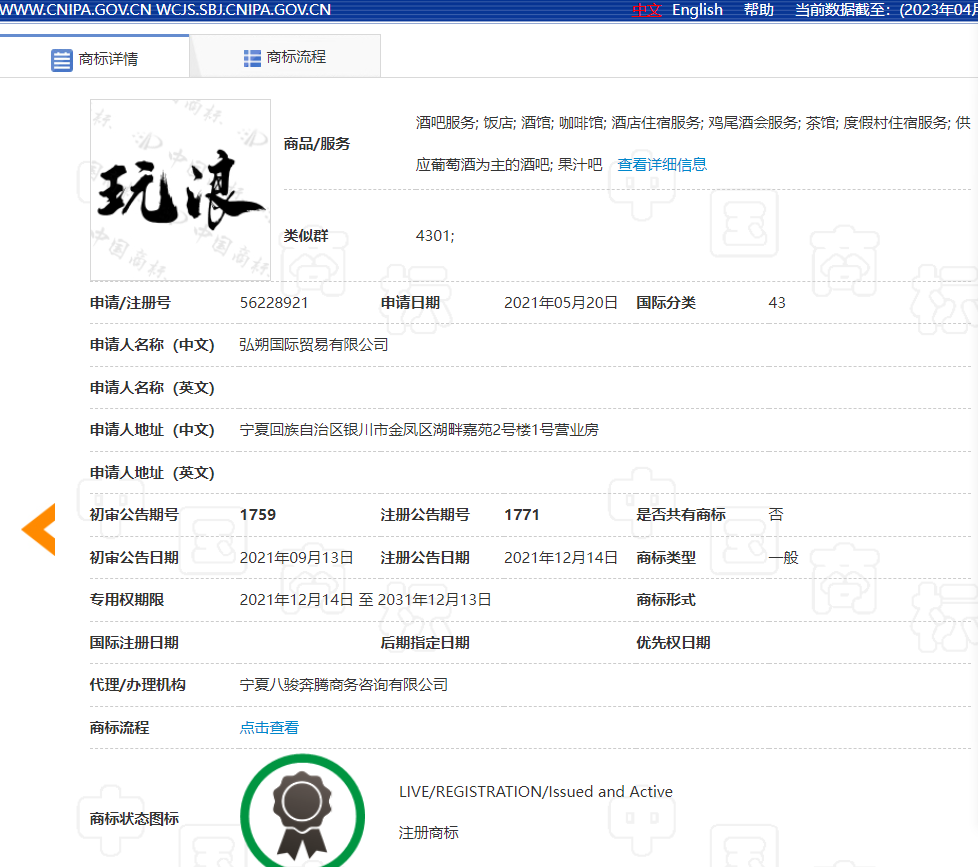Click the orange left arrow icon

[x=39, y=529]
